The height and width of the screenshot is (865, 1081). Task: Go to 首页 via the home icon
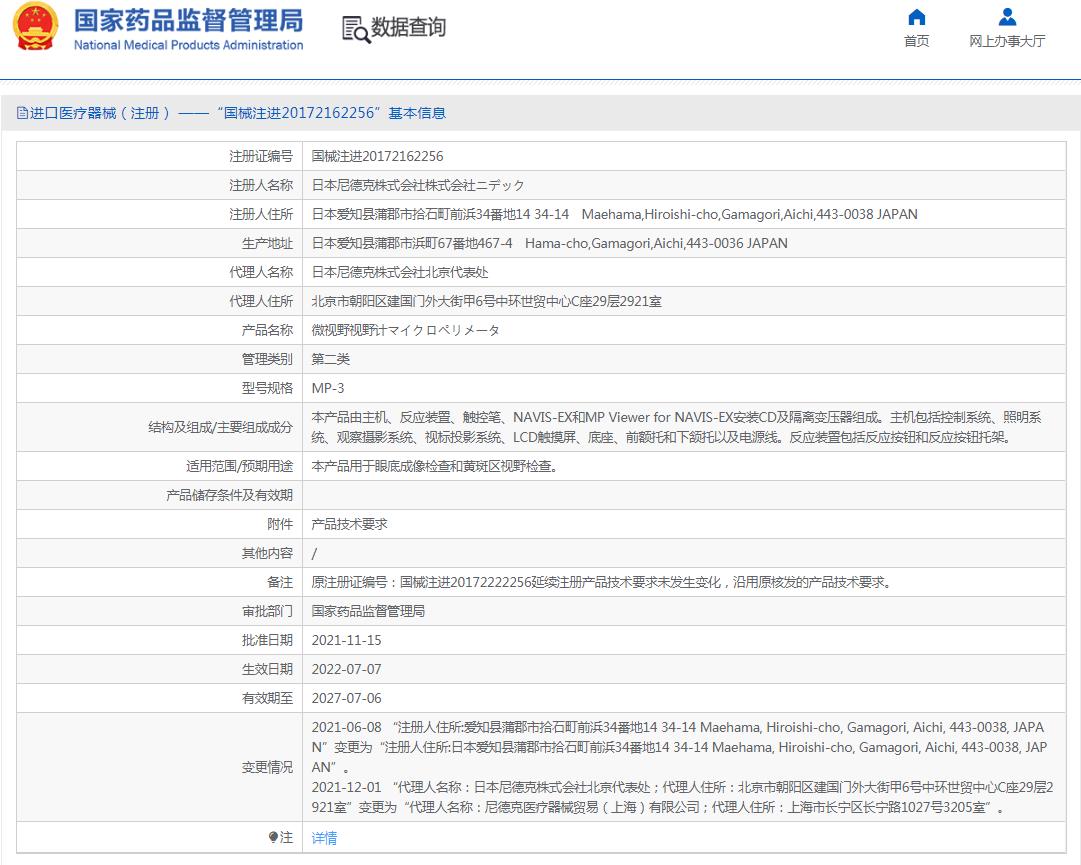[916, 17]
